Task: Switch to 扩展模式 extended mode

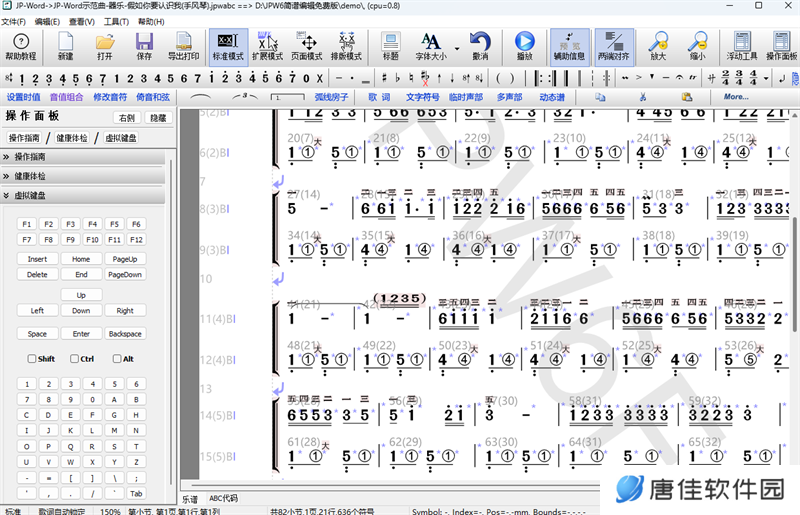Action: coord(267,47)
